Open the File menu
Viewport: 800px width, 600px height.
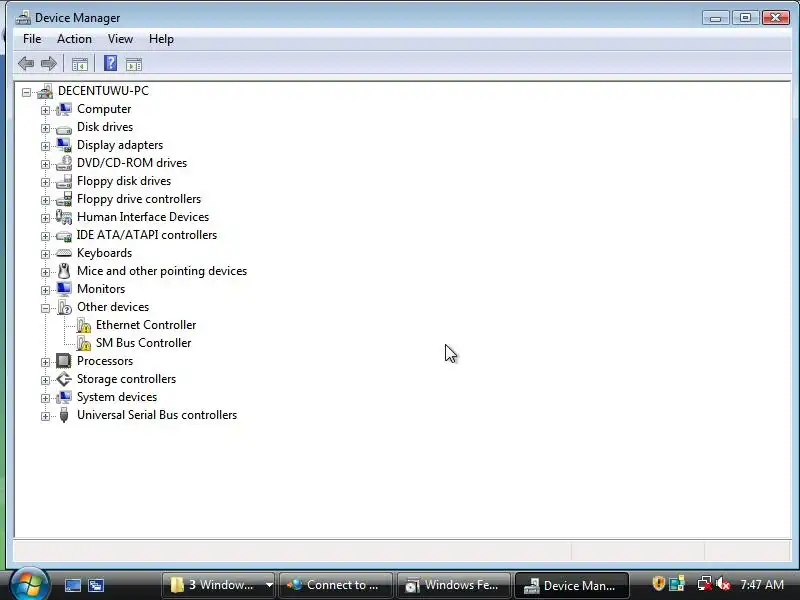click(32, 39)
